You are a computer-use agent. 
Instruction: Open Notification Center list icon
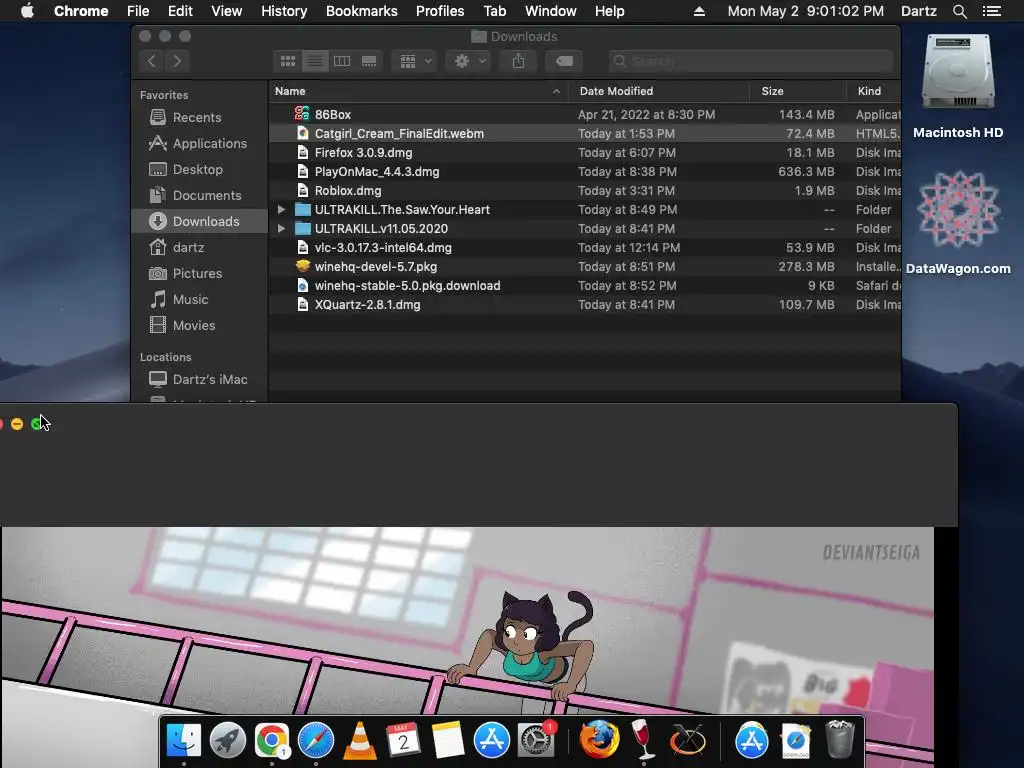pyautogui.click(x=991, y=11)
